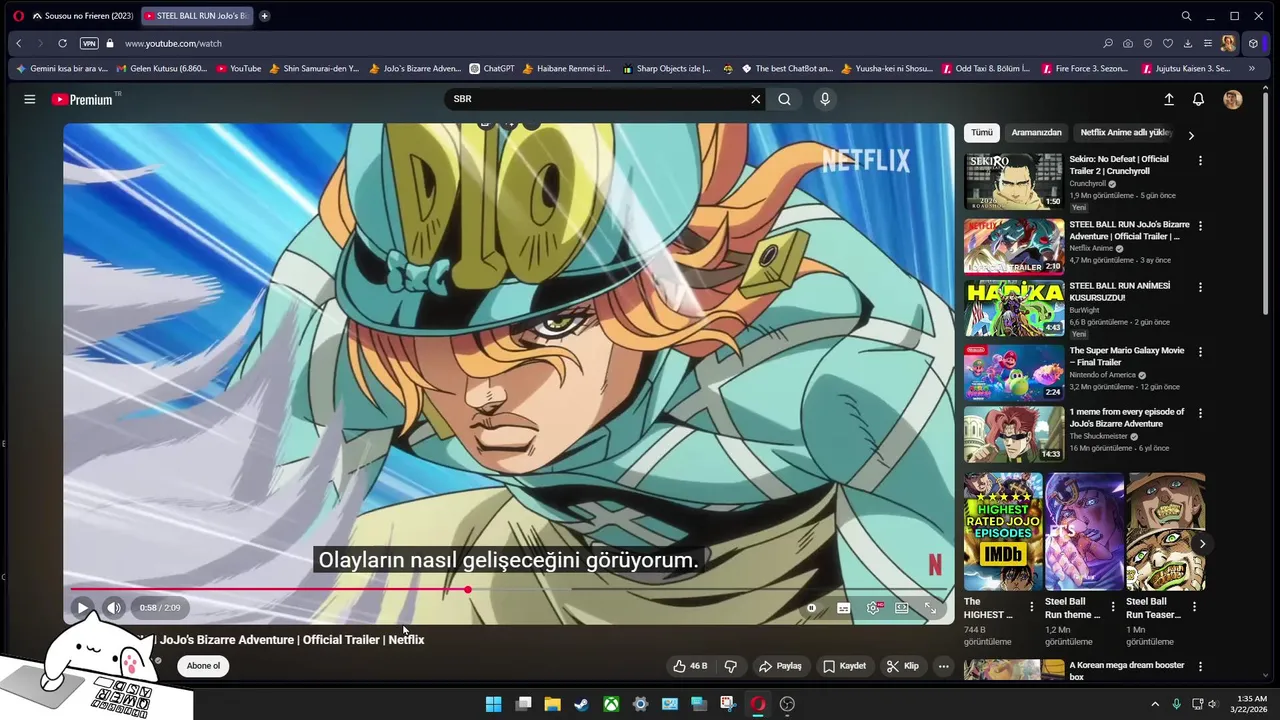Open the YouTube upload/create icon
1280x720 pixels.
tap(1169, 99)
